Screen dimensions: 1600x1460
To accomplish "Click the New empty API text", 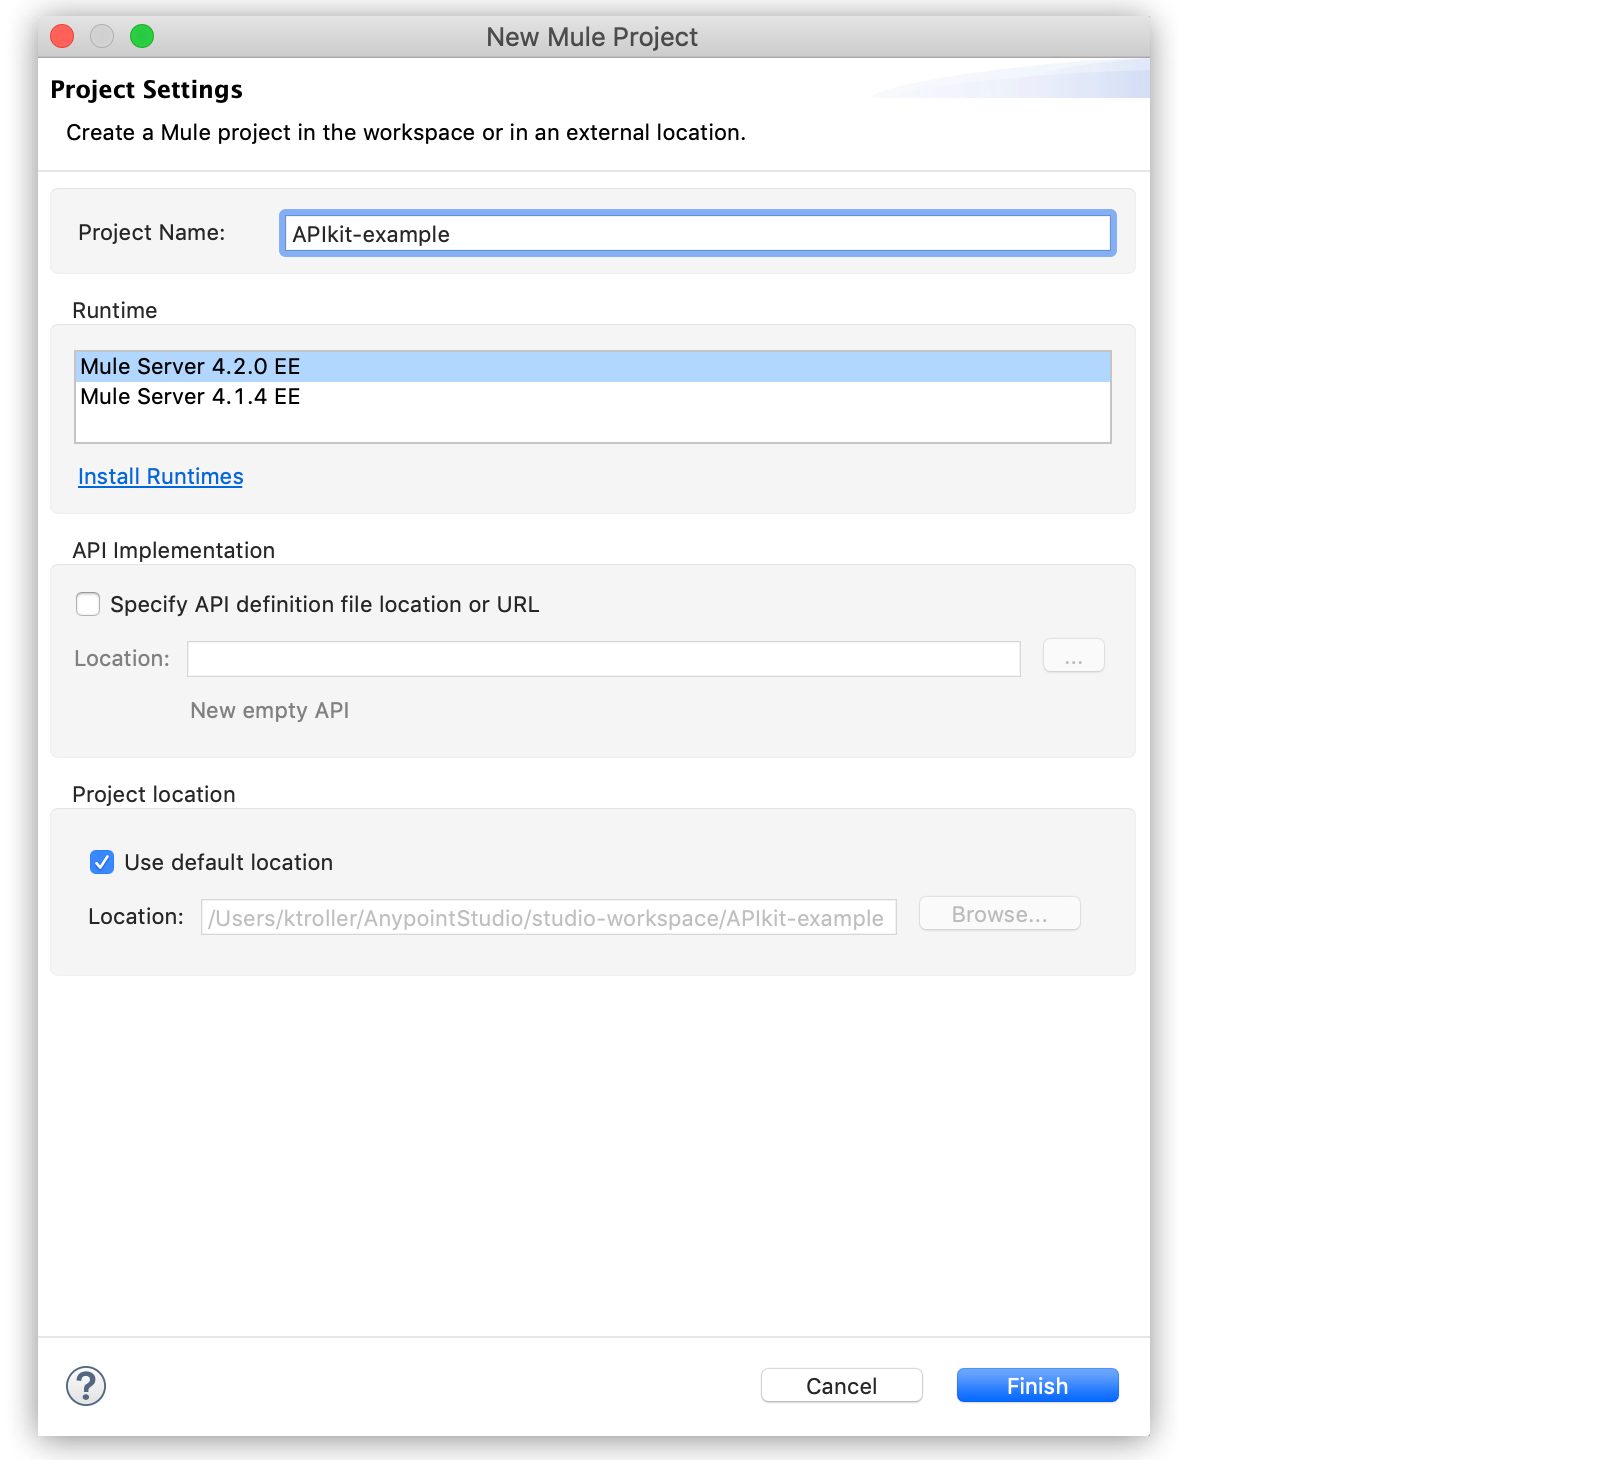I will tap(269, 711).
